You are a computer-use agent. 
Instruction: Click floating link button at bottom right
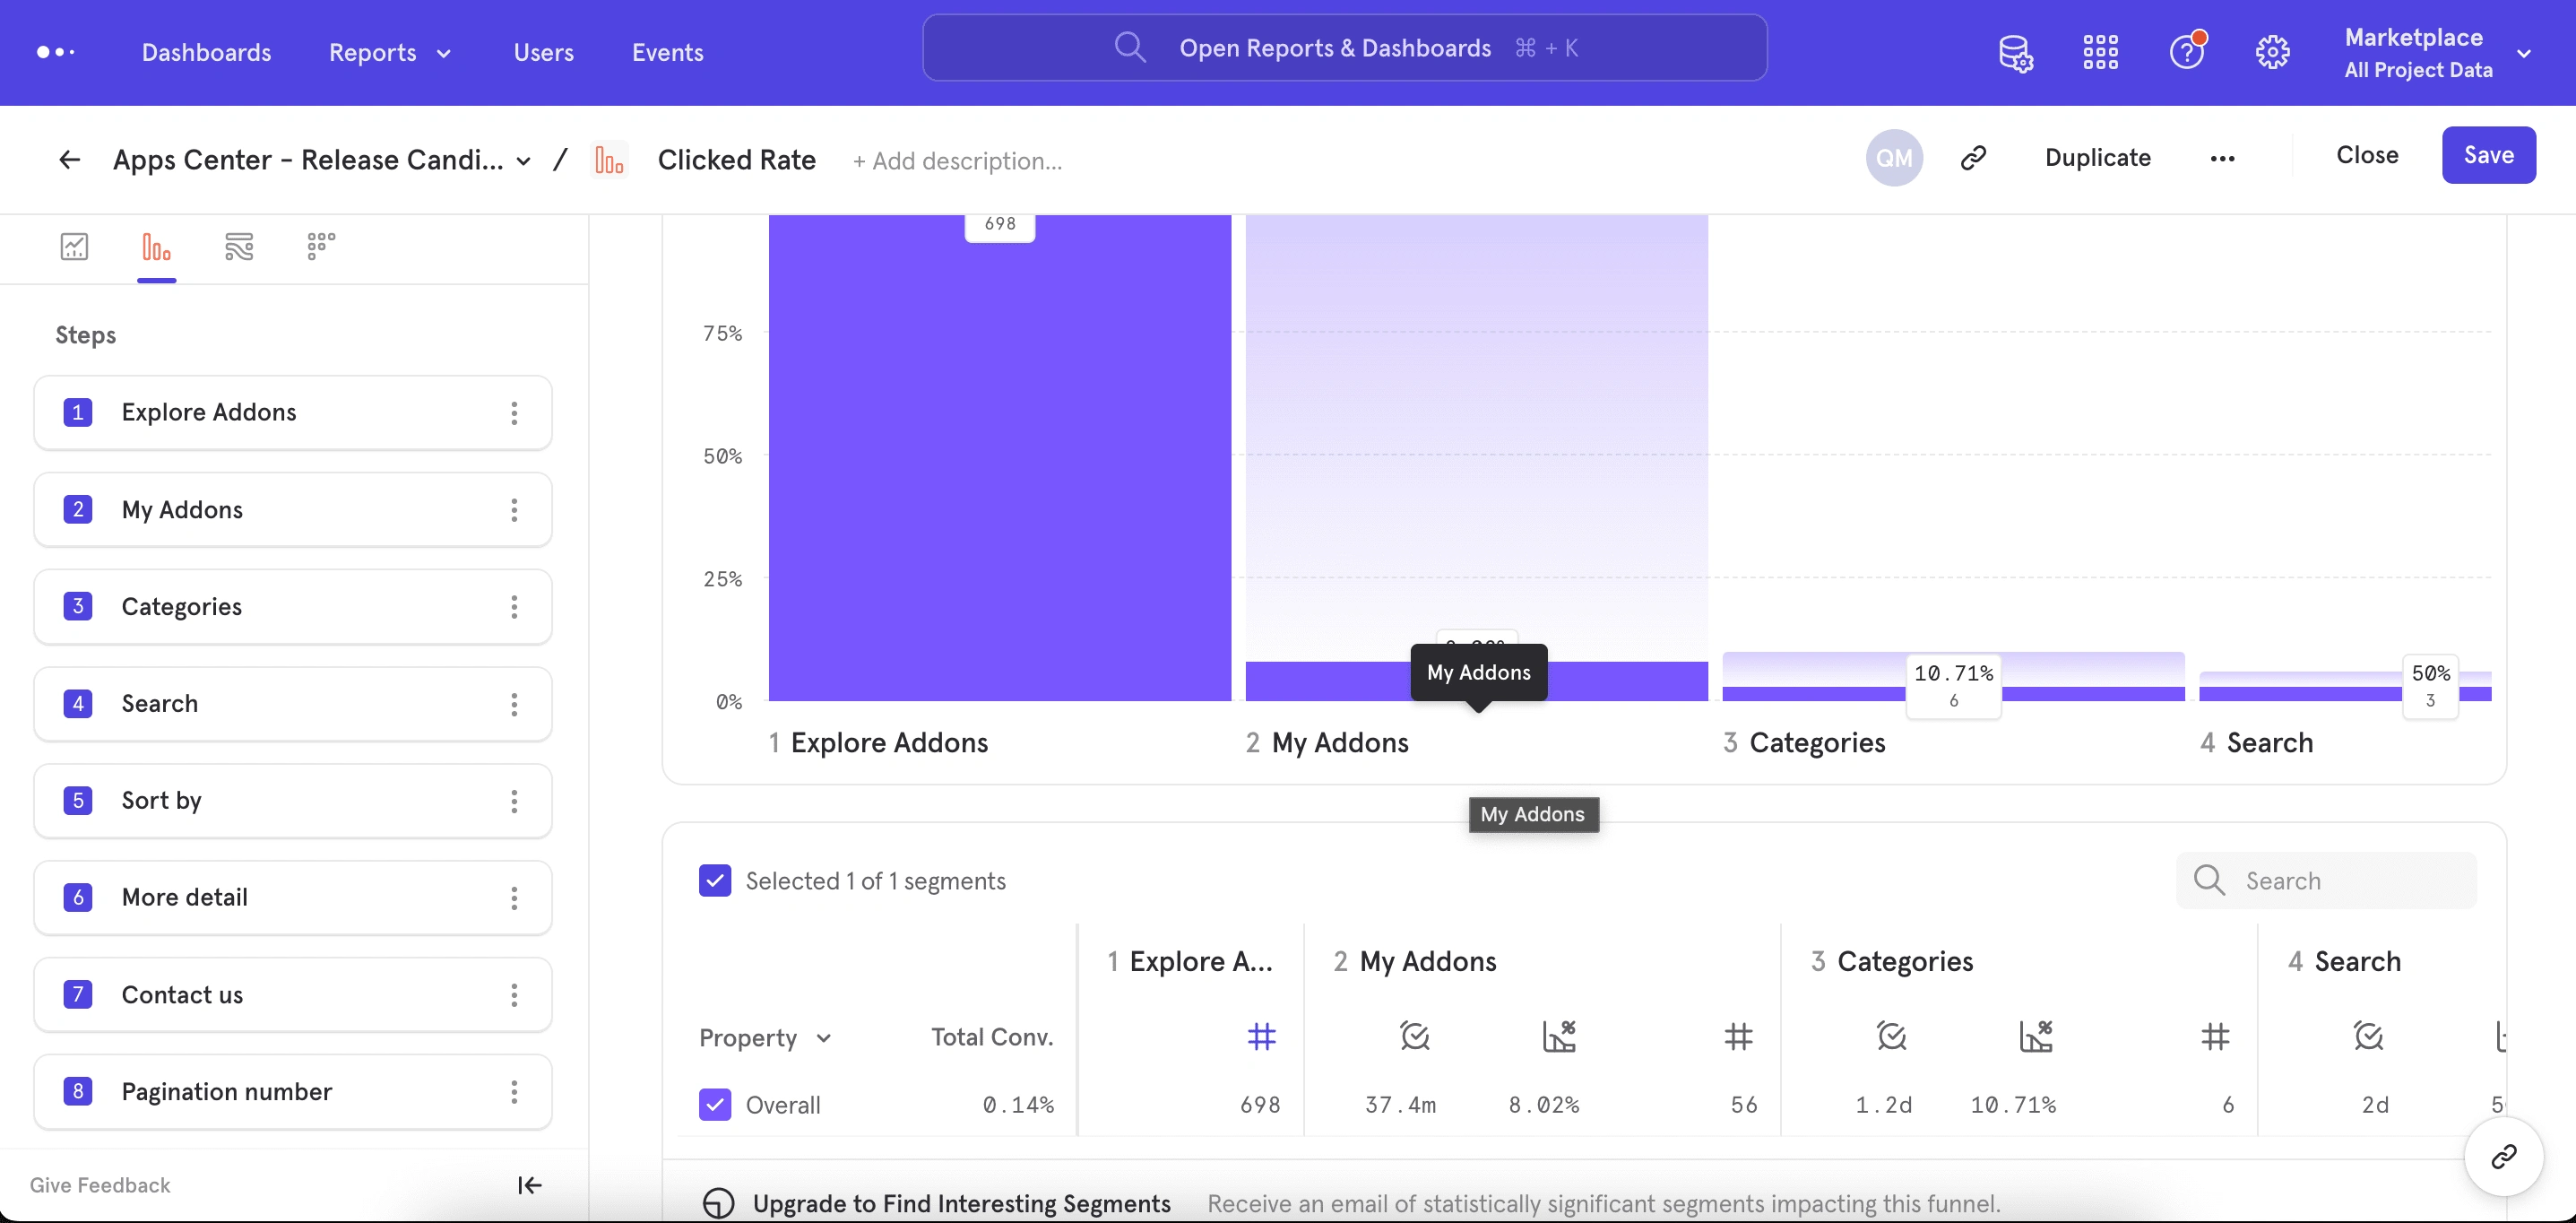tap(2503, 1156)
